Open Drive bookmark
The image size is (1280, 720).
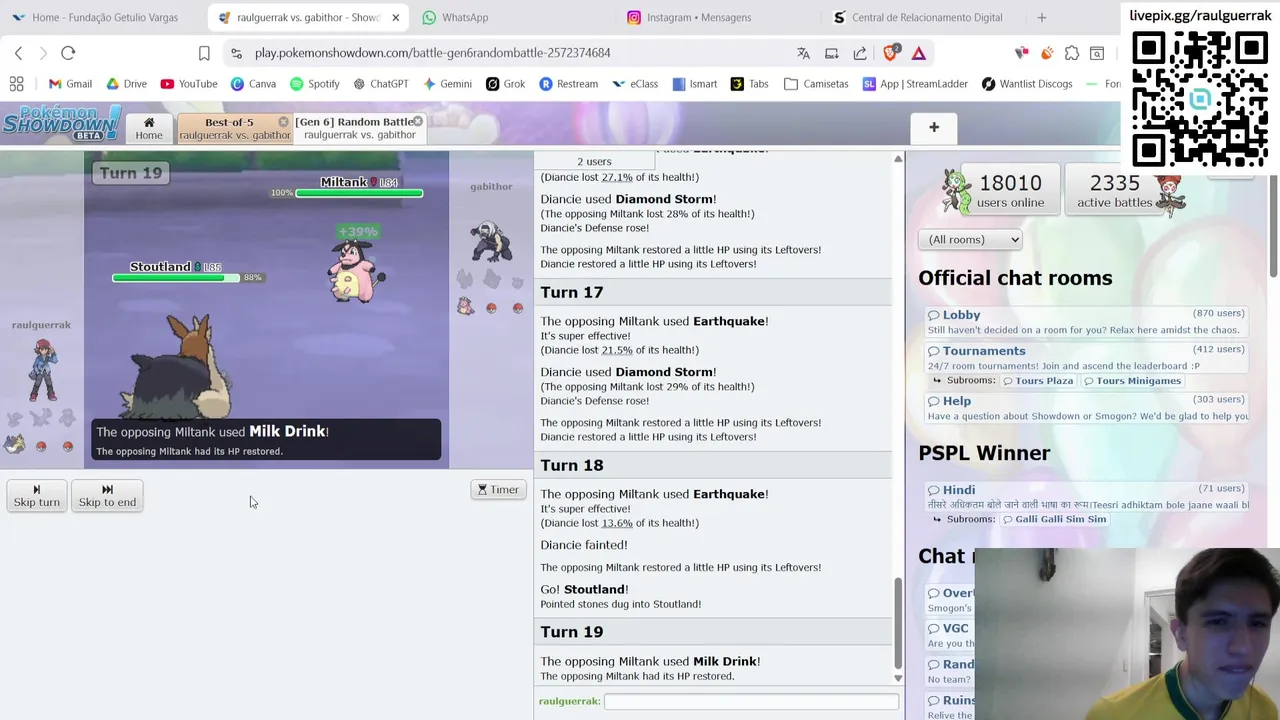click(126, 84)
